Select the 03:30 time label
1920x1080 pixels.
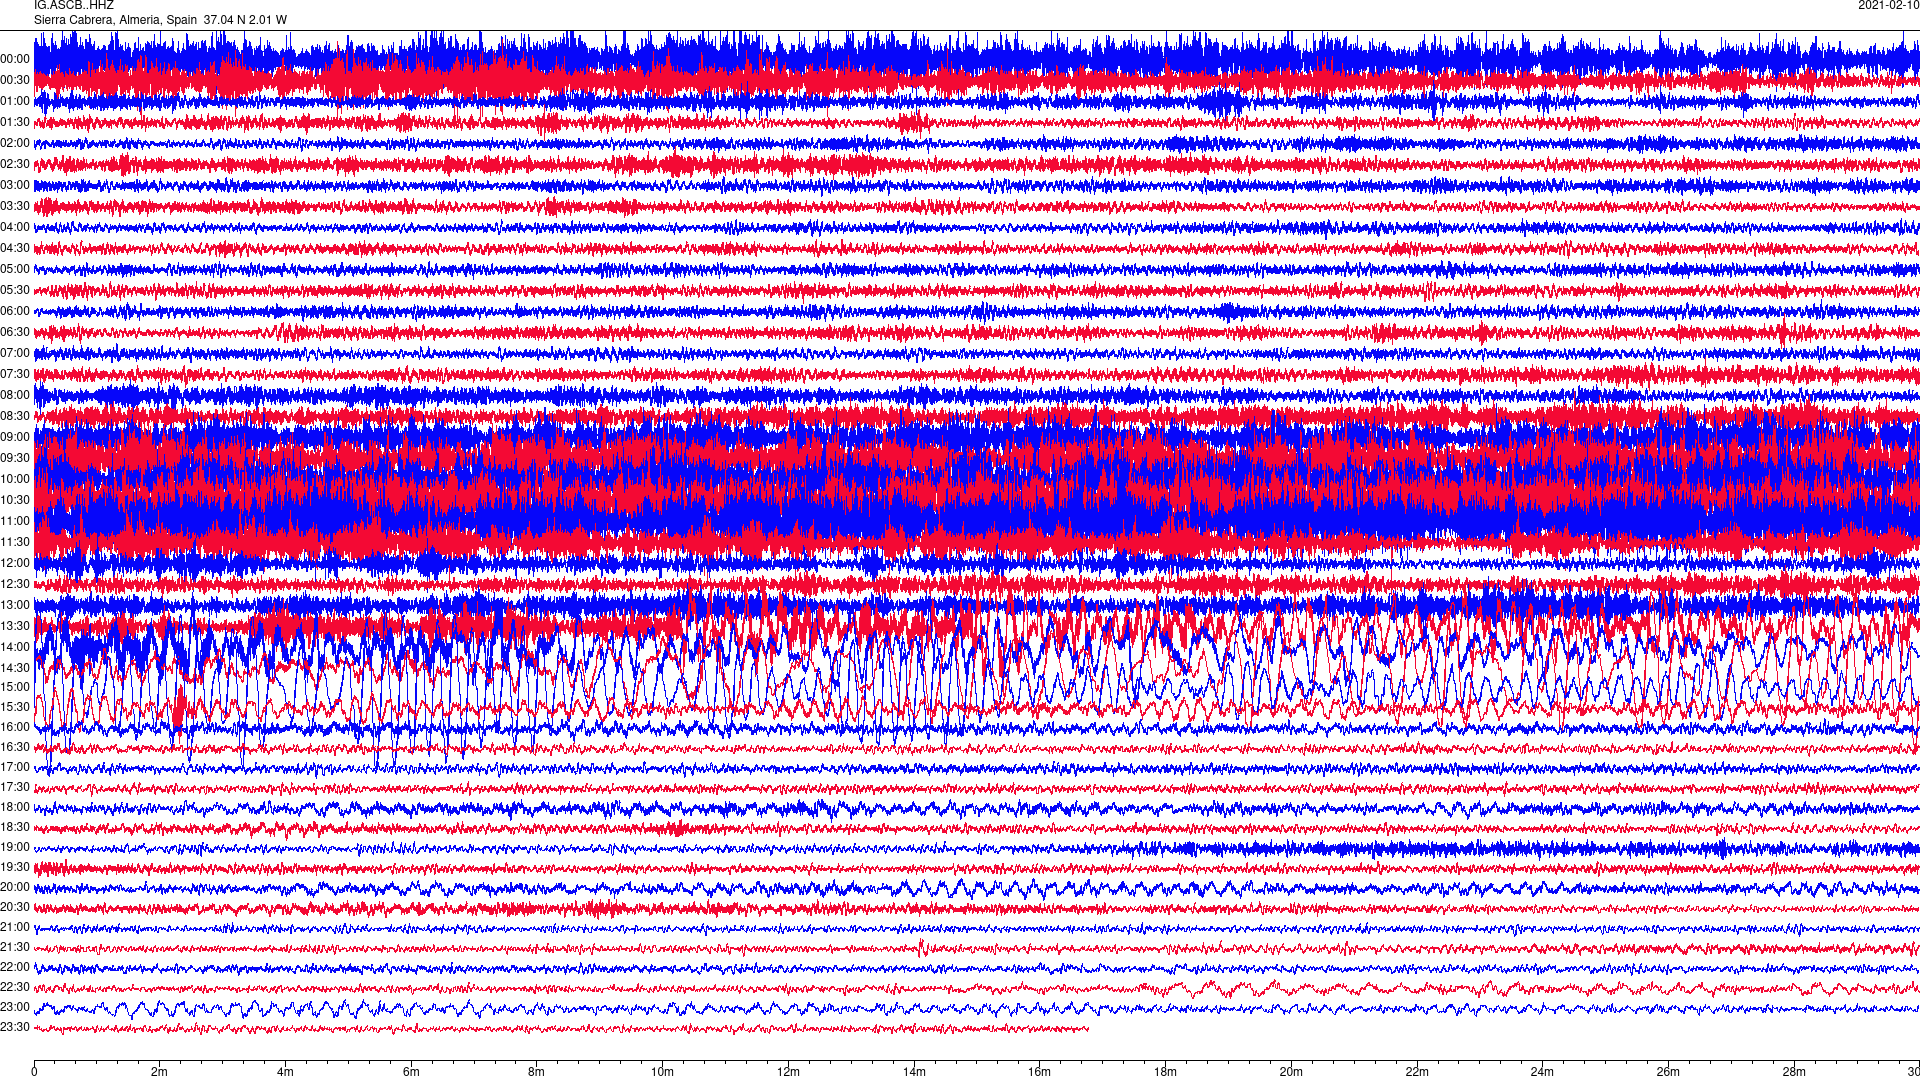coord(15,206)
